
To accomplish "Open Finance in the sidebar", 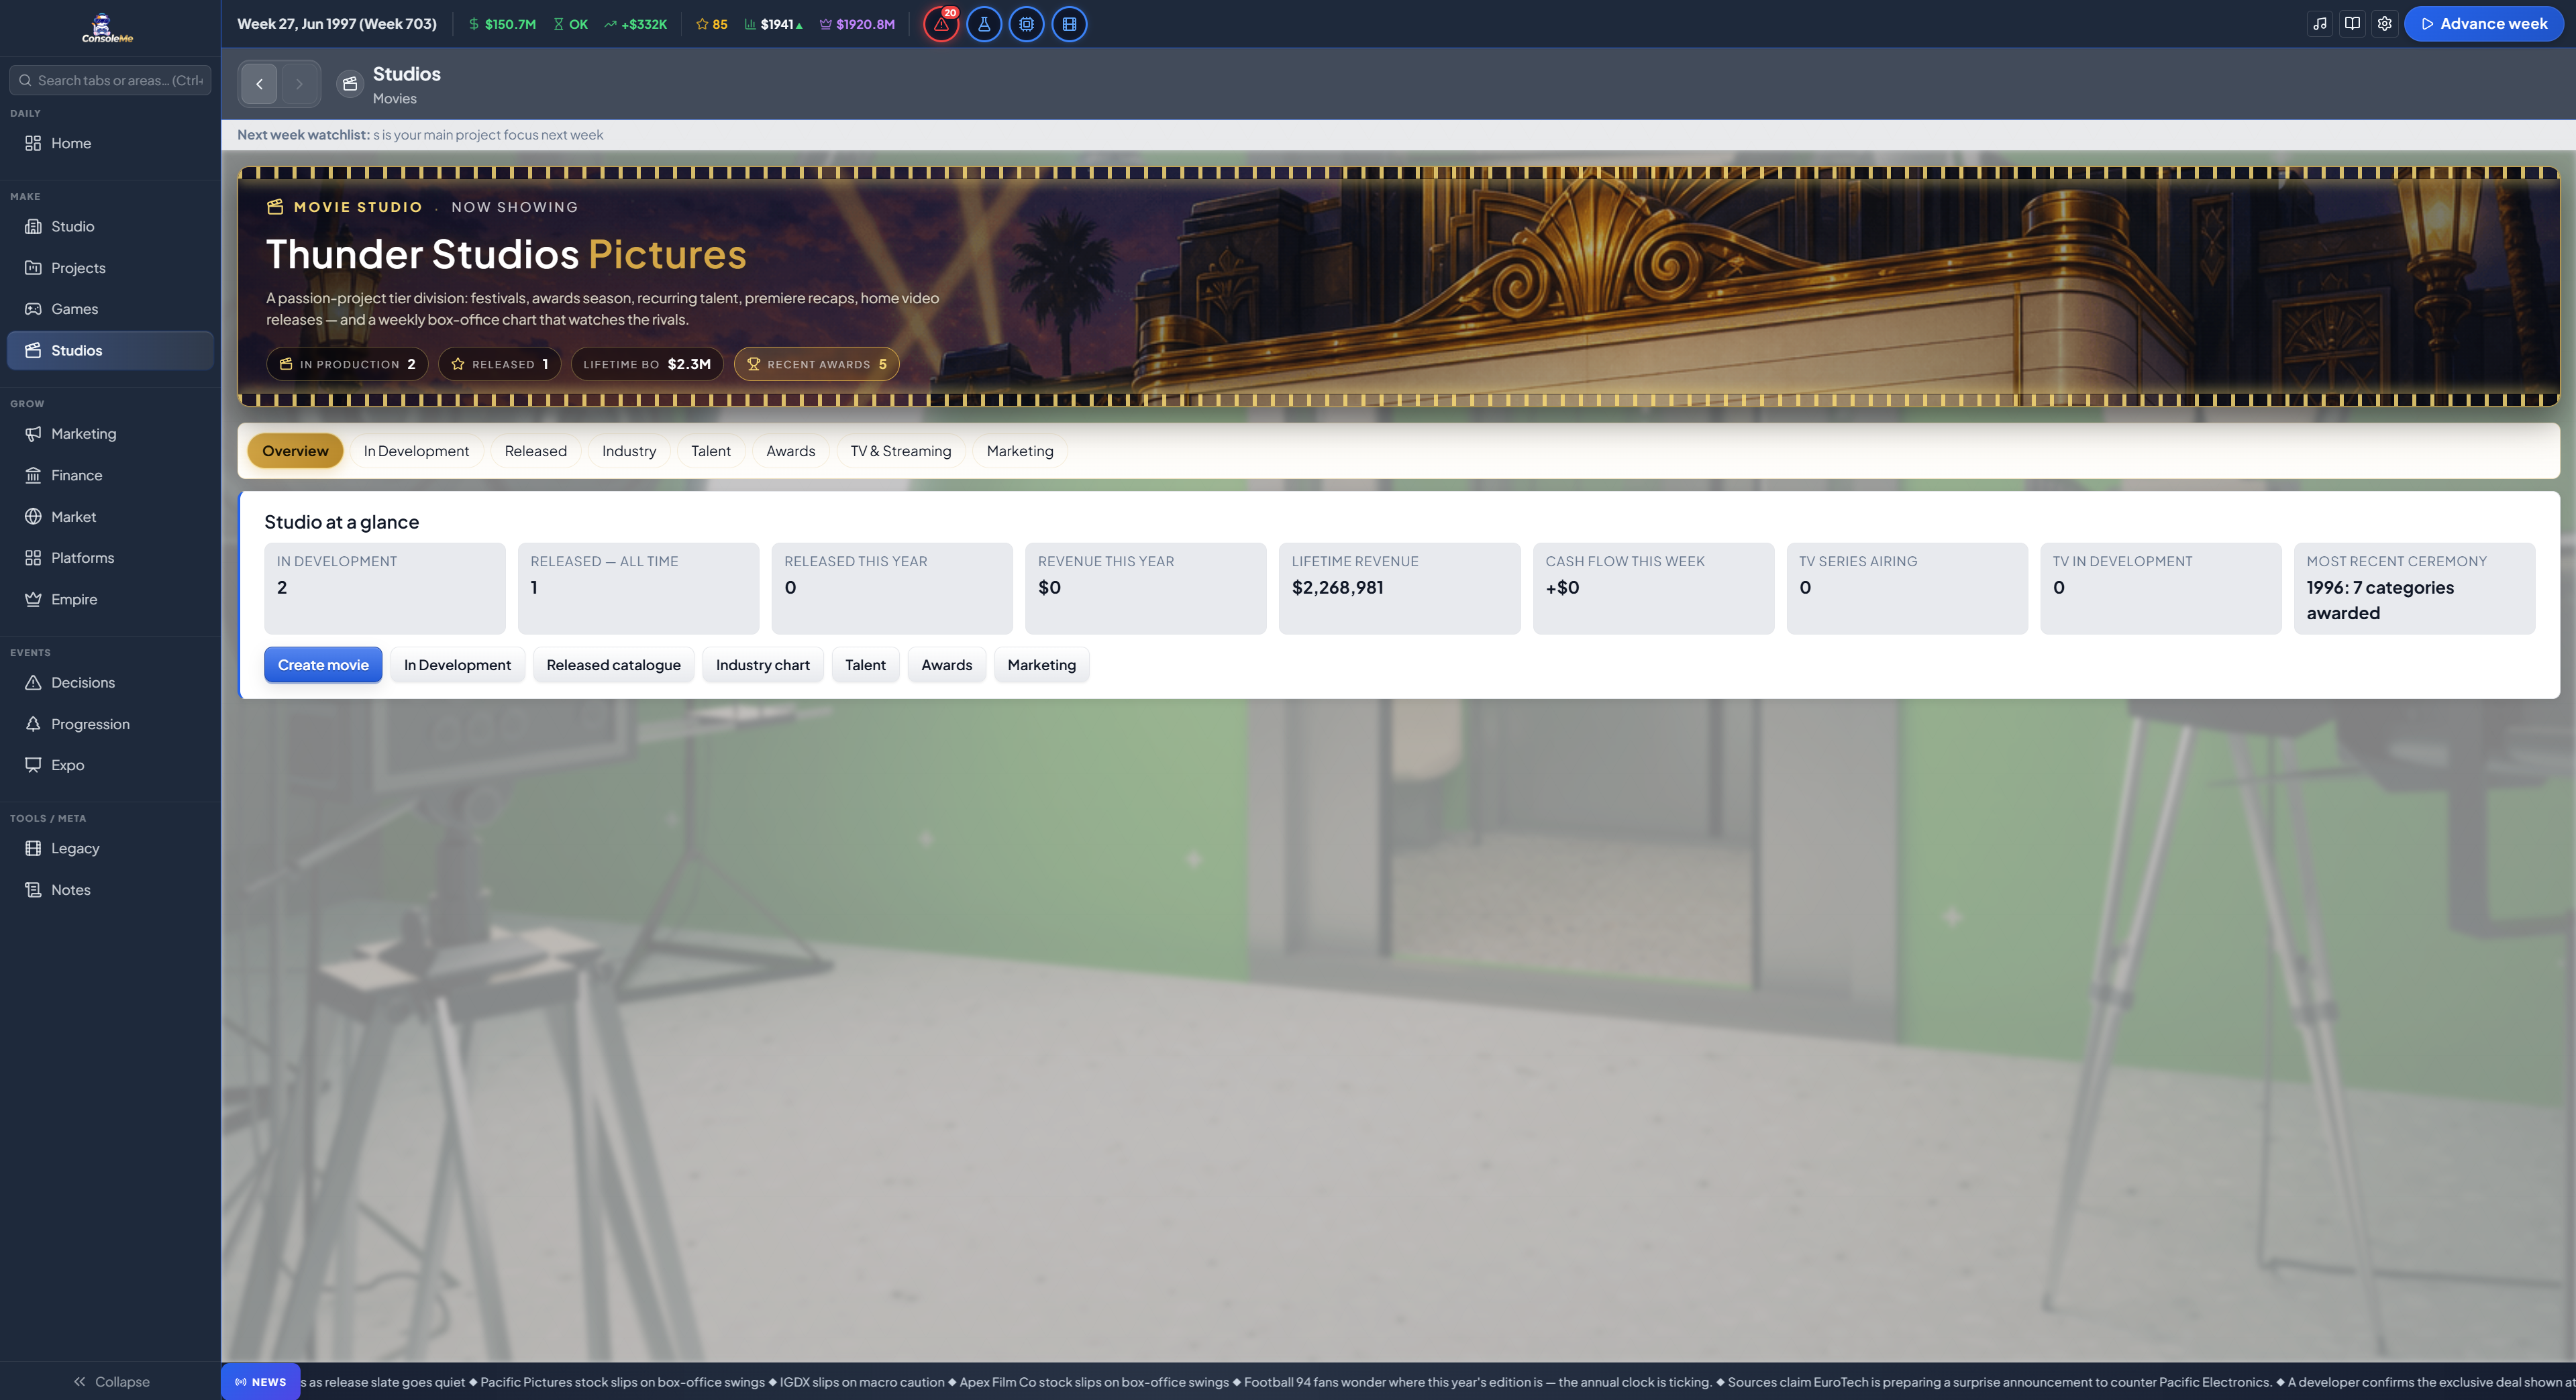I will (110, 475).
